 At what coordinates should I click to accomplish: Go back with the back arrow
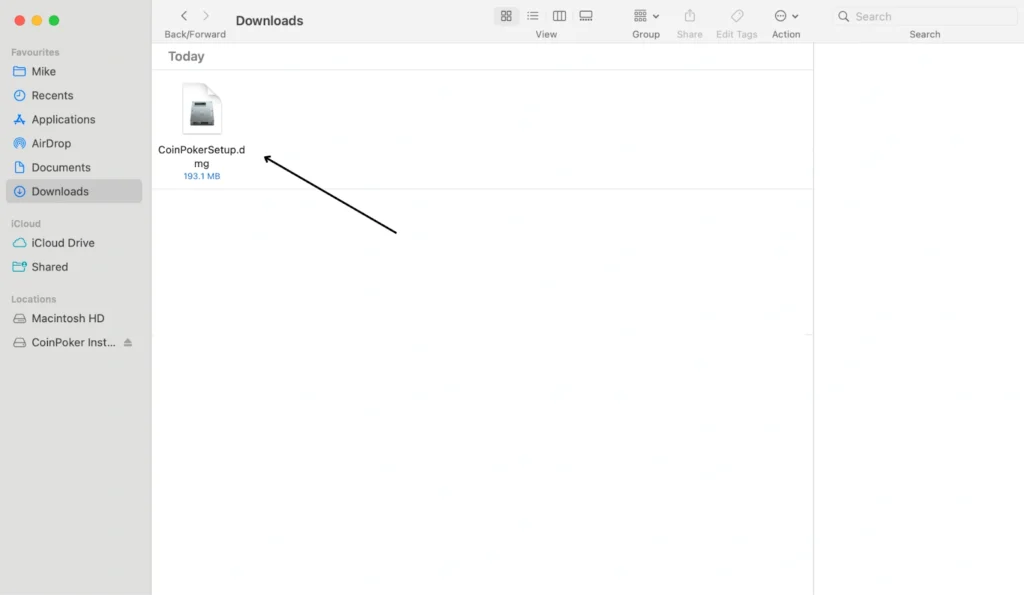[x=184, y=16]
